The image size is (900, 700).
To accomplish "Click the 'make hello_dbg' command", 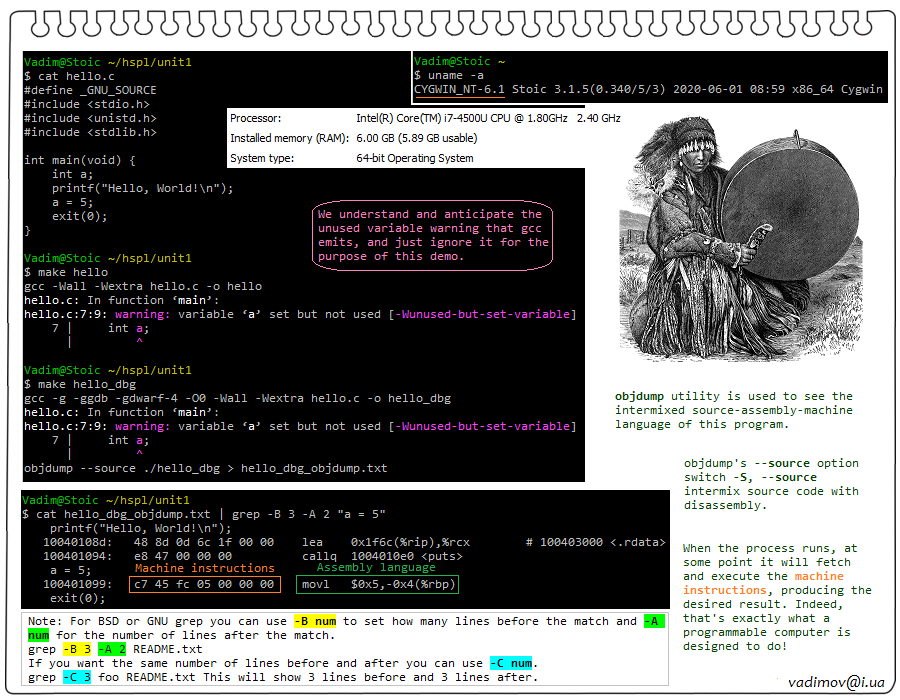I will [x=86, y=384].
